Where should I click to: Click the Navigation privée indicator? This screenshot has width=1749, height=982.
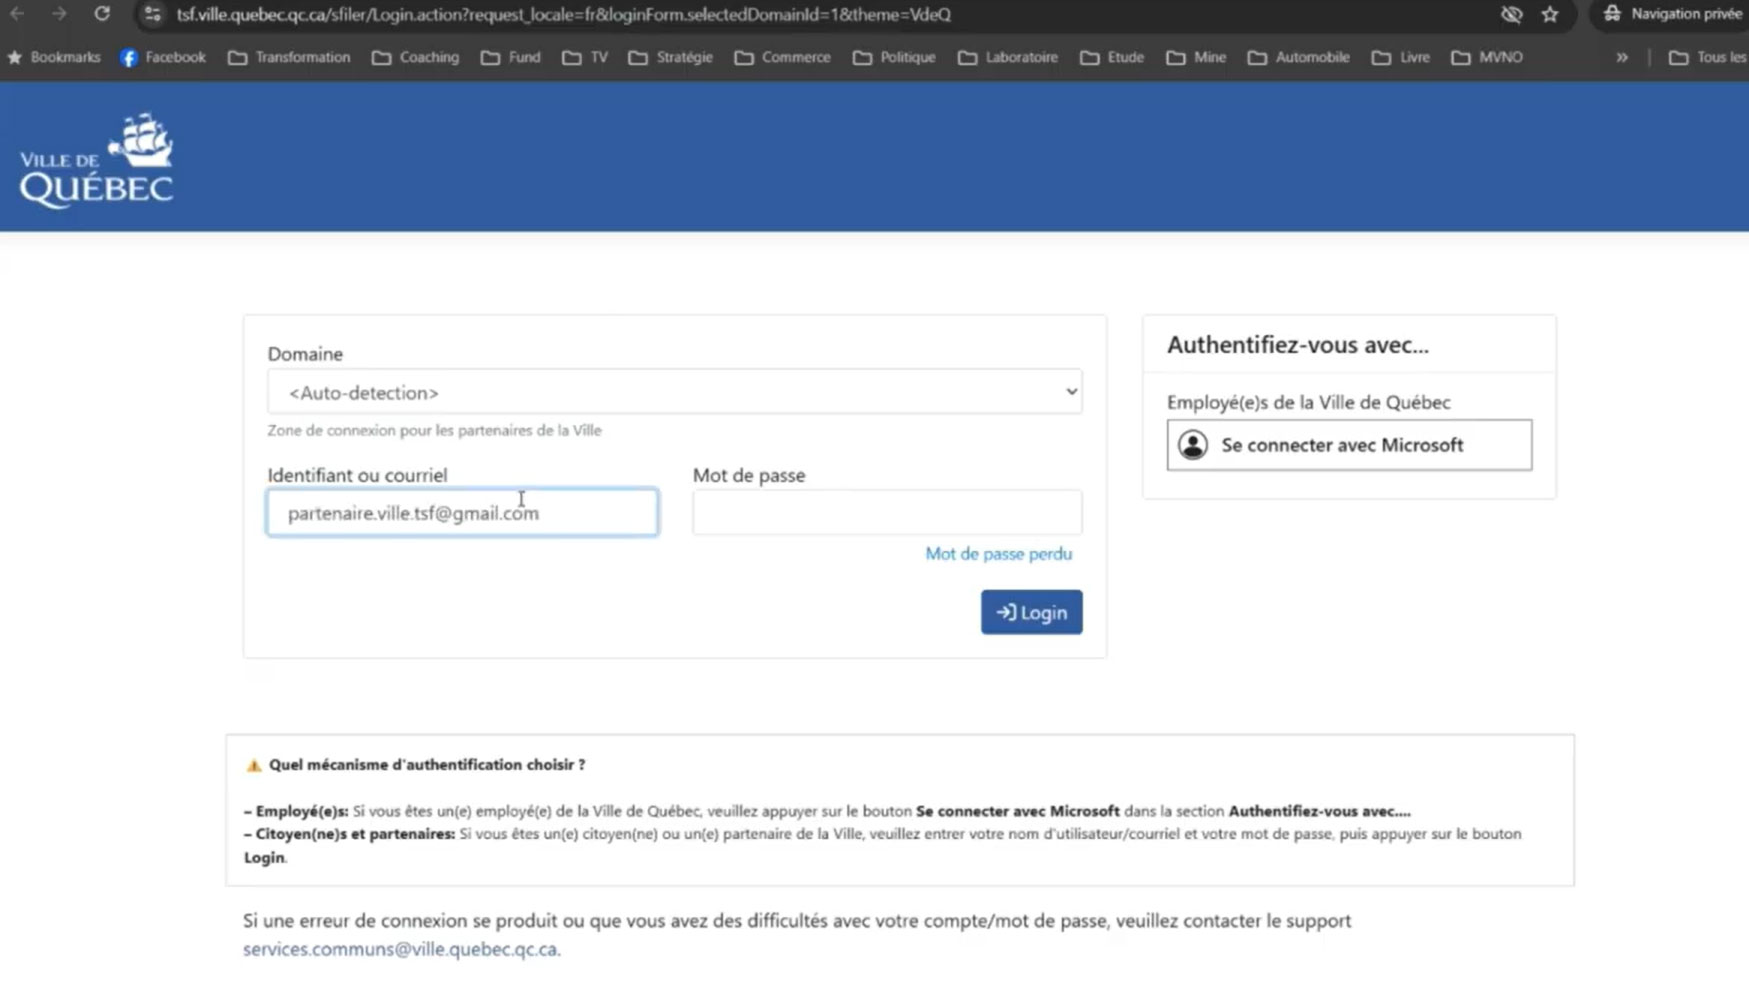pos(1668,14)
